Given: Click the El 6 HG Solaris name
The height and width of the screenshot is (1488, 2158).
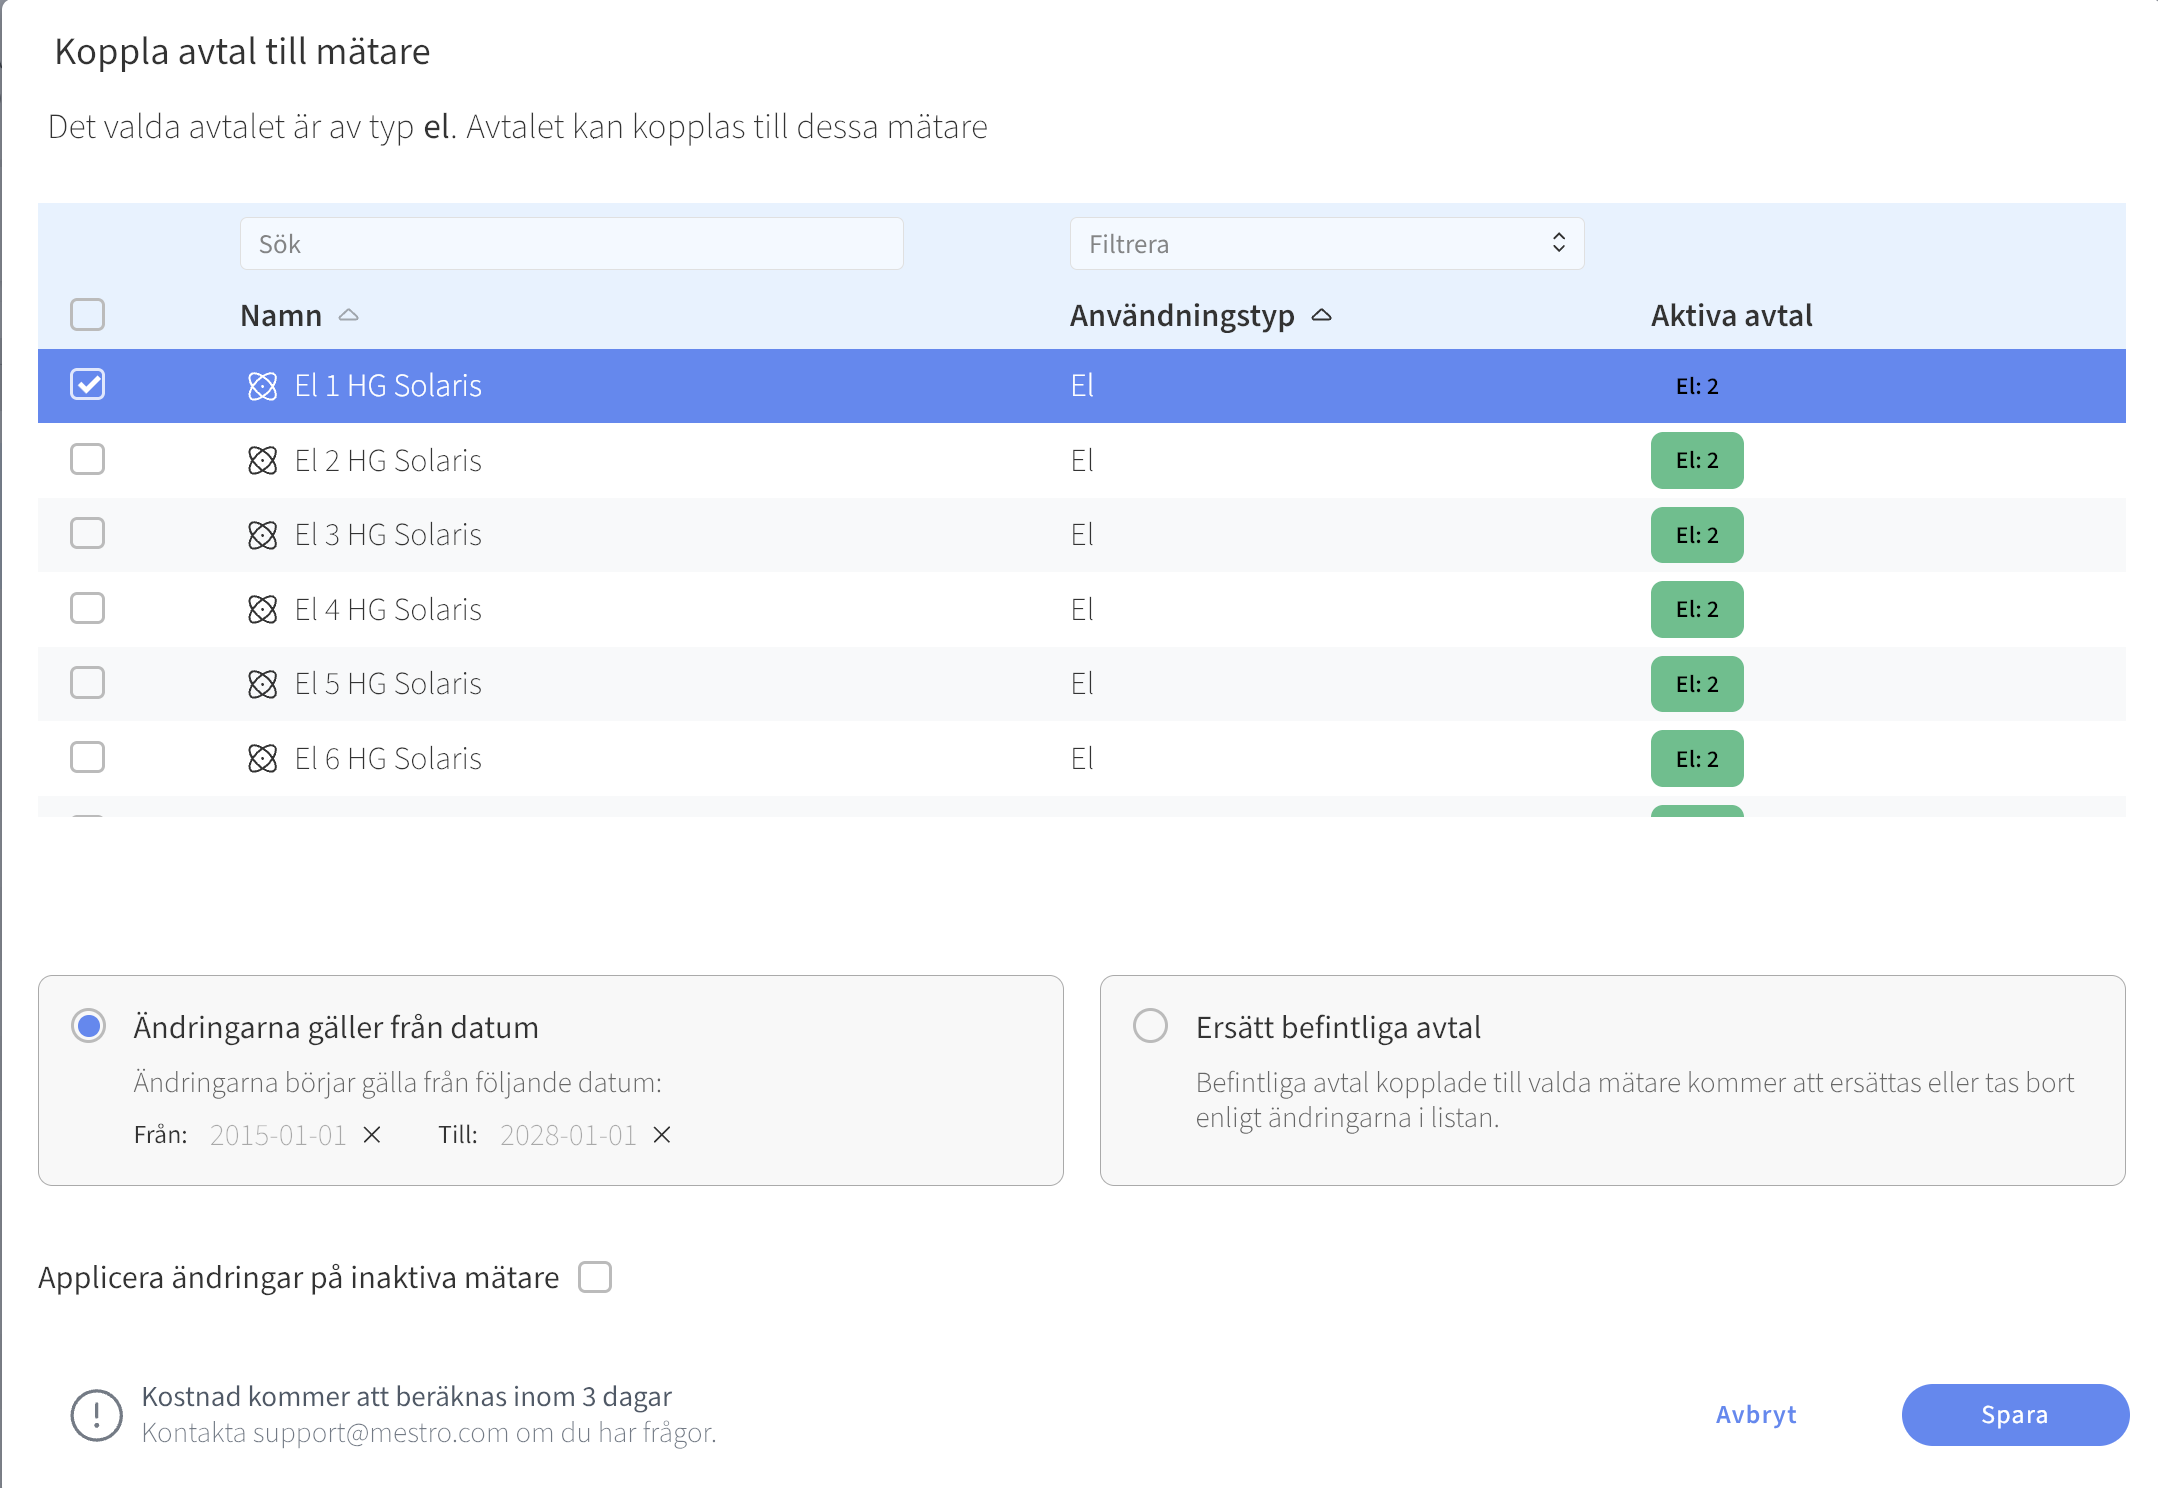Looking at the screenshot, I should 388,759.
